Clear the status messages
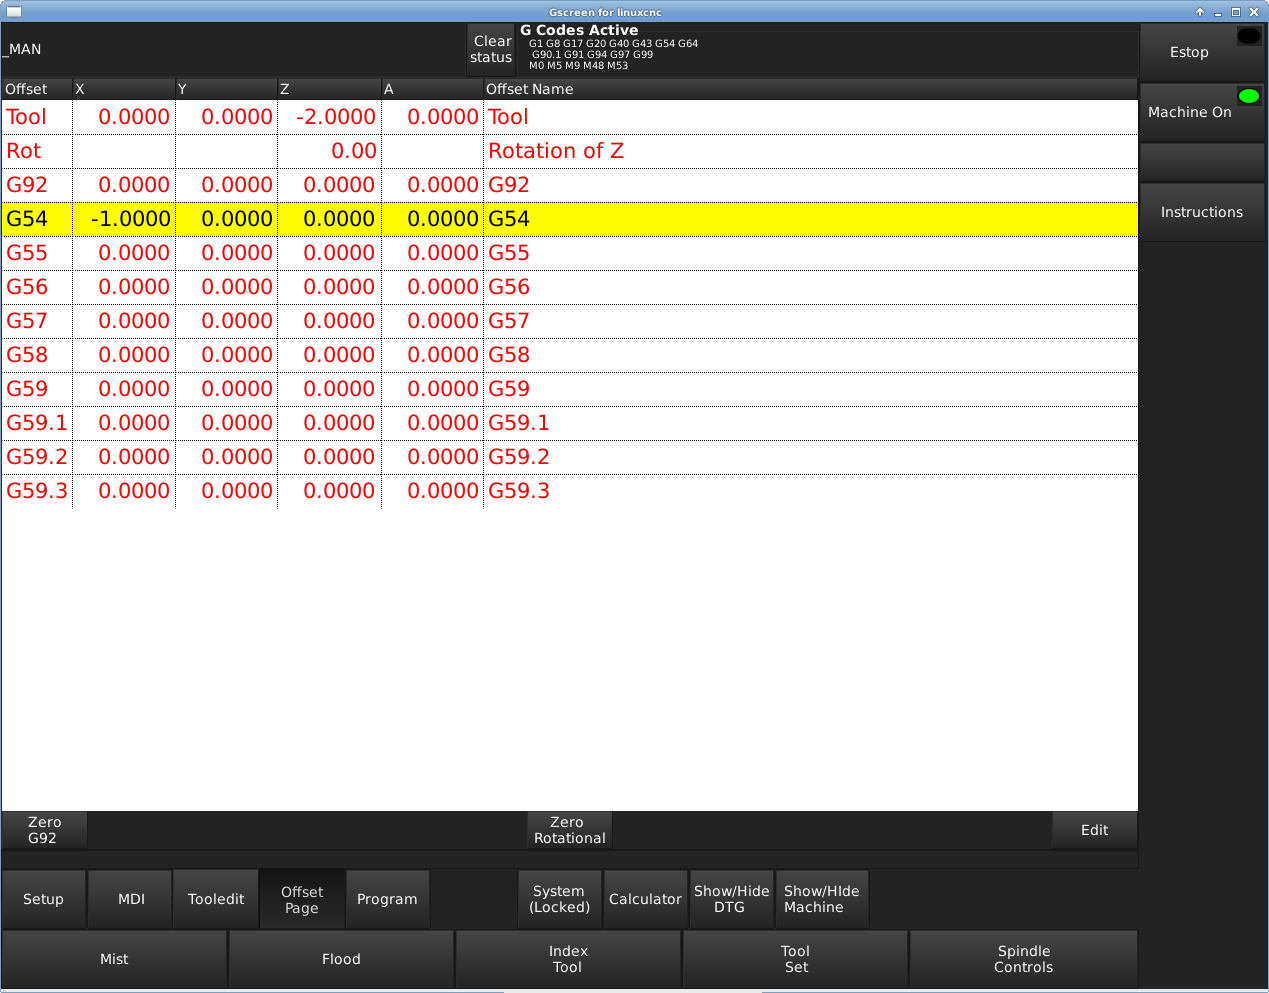This screenshot has width=1269, height=993. click(x=491, y=49)
